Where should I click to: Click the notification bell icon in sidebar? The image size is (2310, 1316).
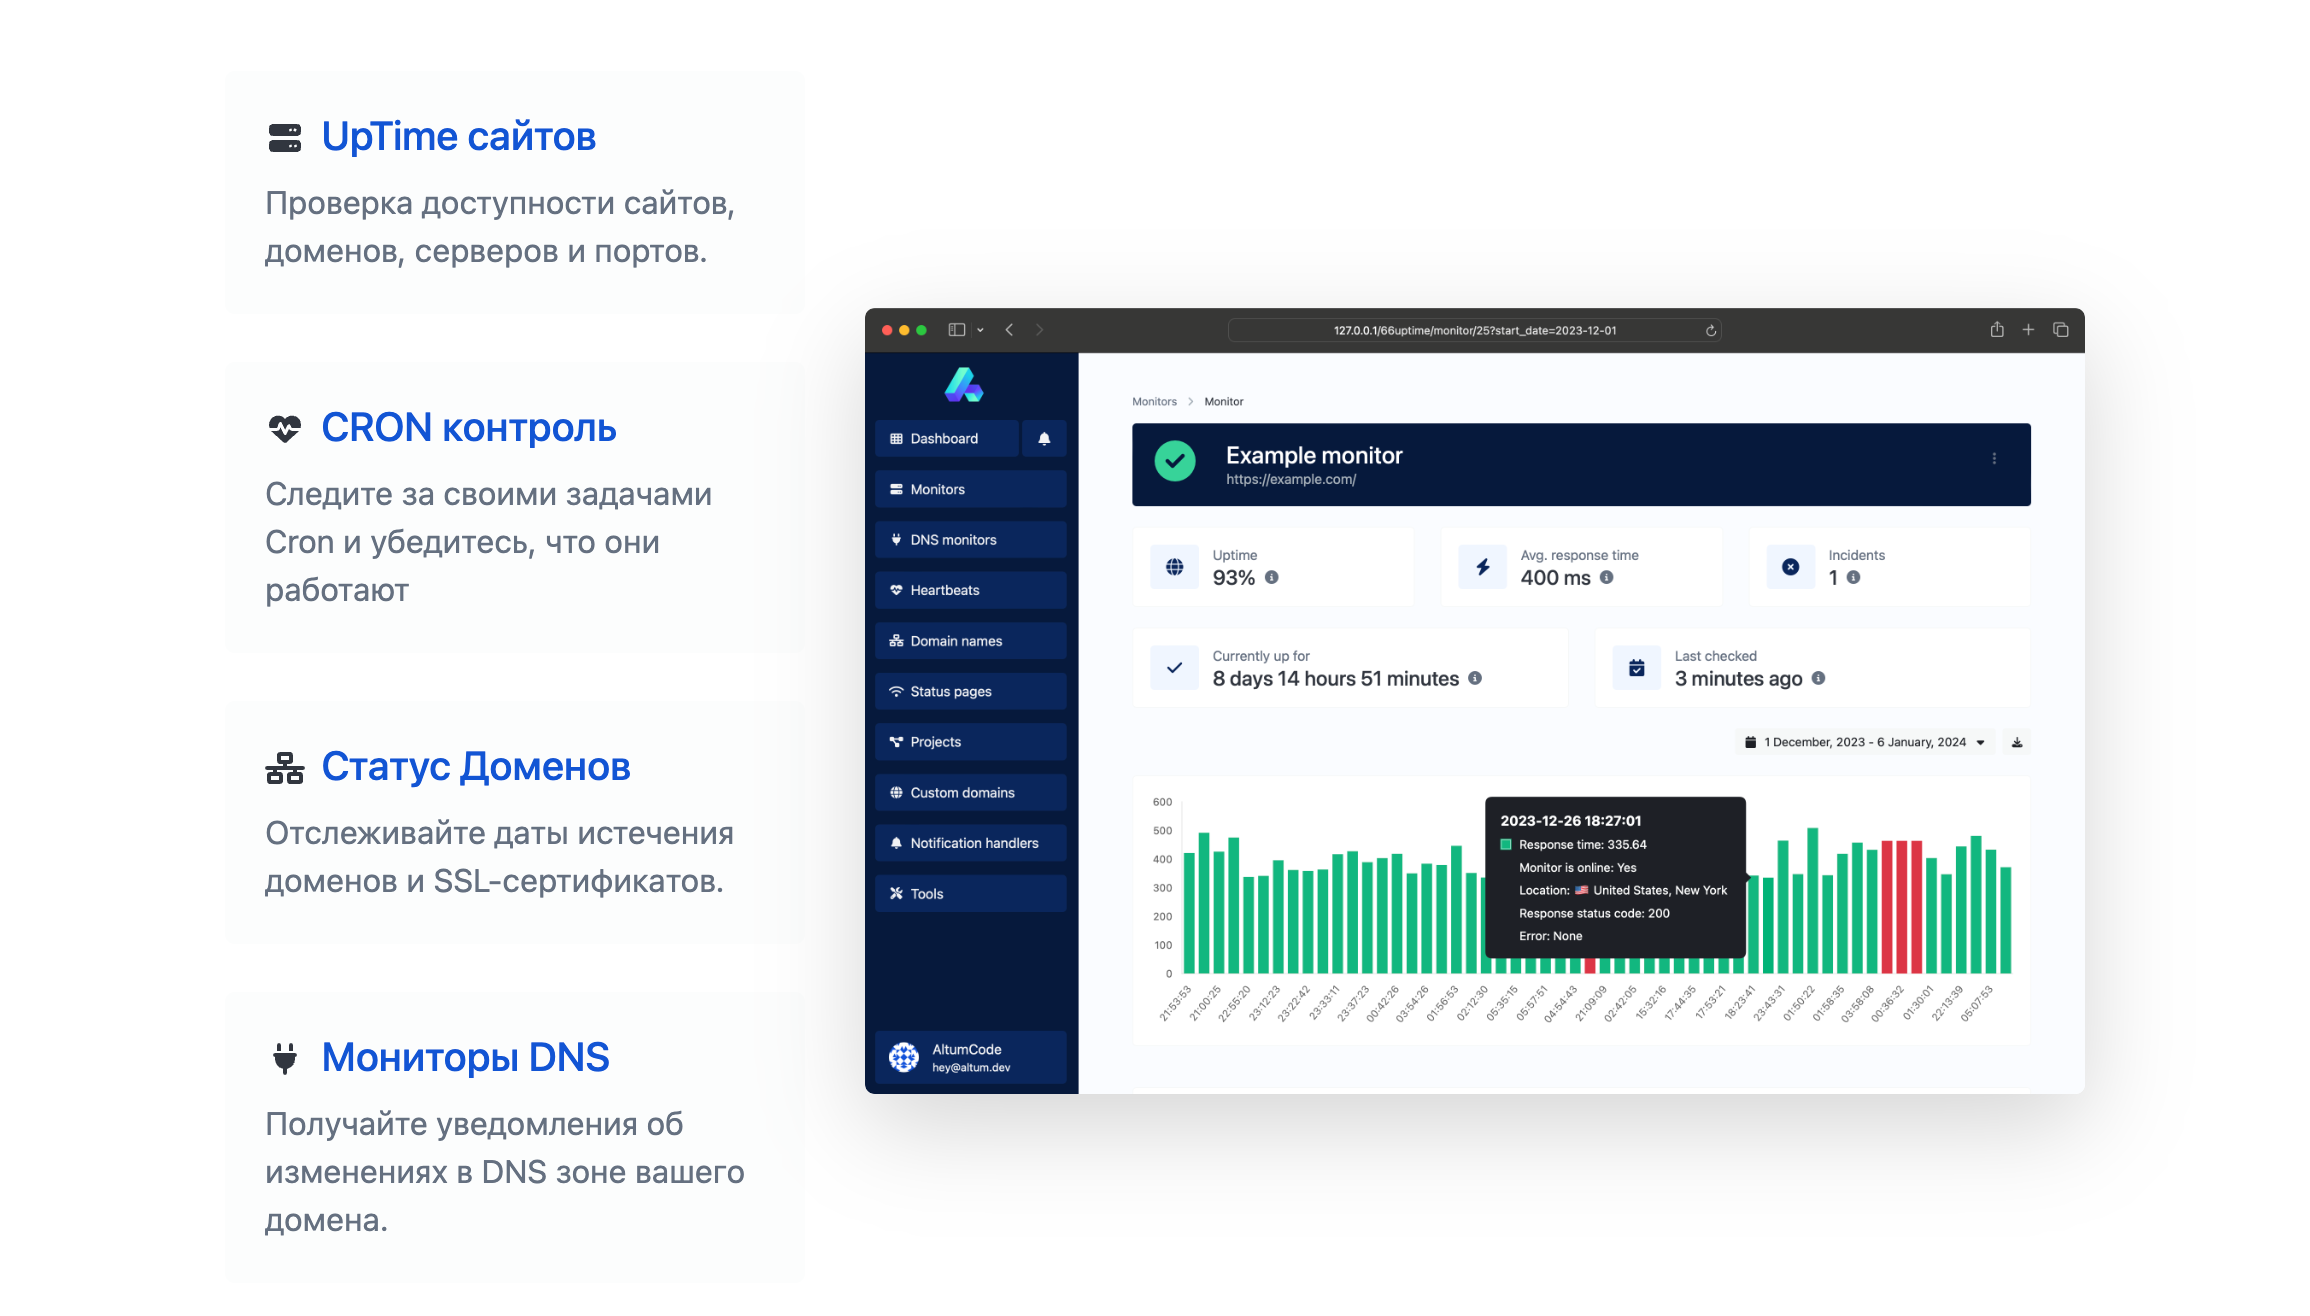[1044, 439]
